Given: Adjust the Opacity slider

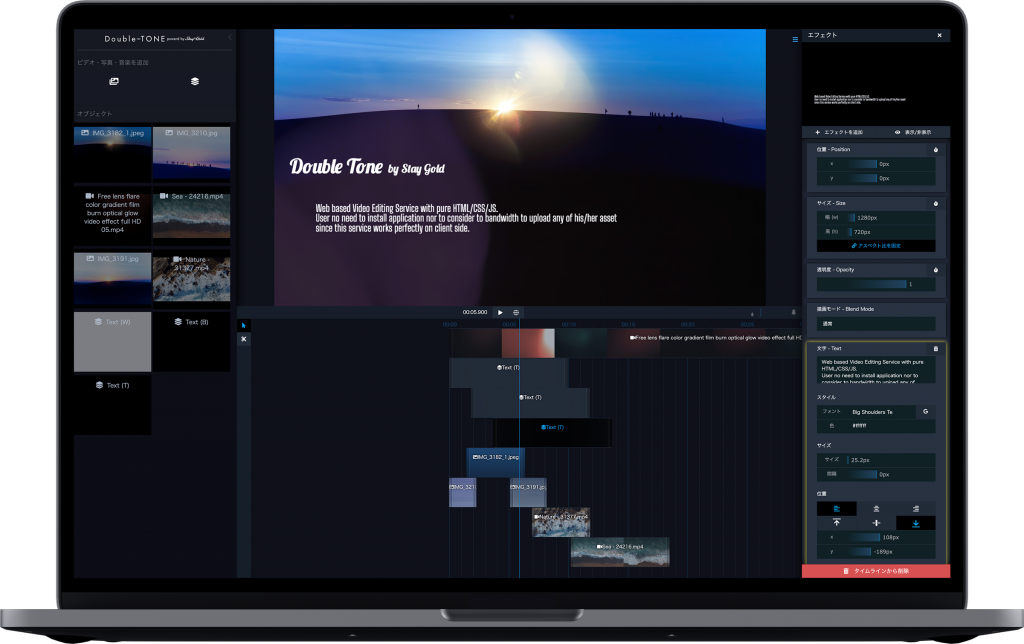Looking at the screenshot, I should 876,284.
